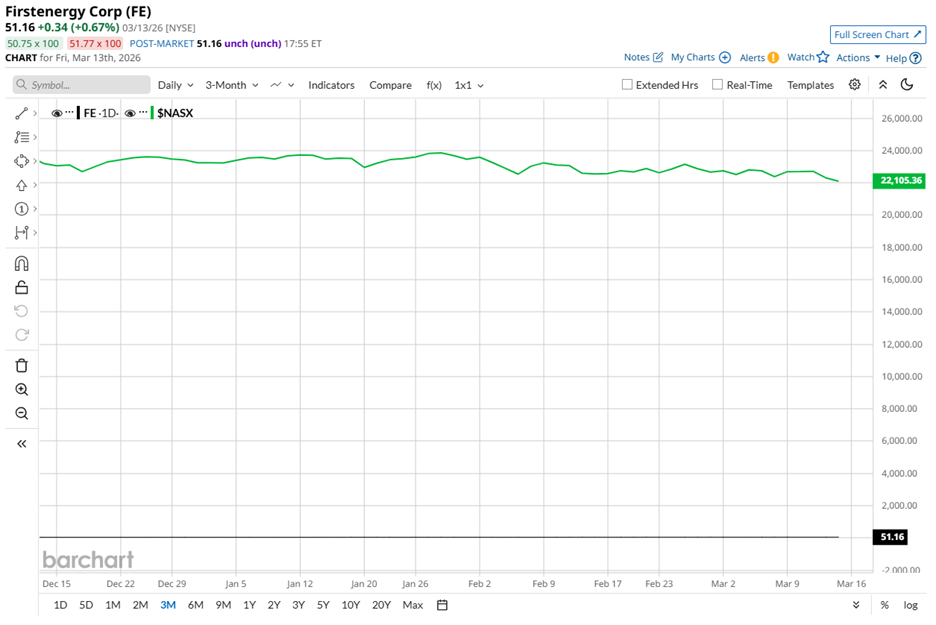Click the Symbol search field
Screen dimensions: 936x625
point(82,85)
